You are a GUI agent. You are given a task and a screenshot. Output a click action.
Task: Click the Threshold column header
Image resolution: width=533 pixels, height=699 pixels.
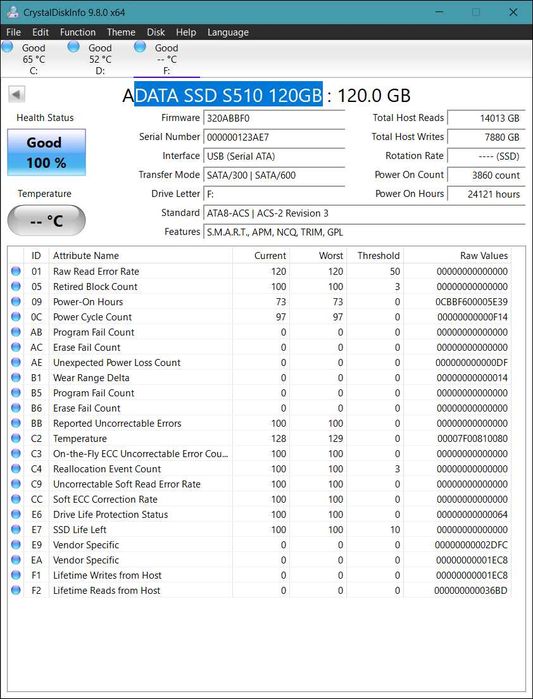pos(375,256)
